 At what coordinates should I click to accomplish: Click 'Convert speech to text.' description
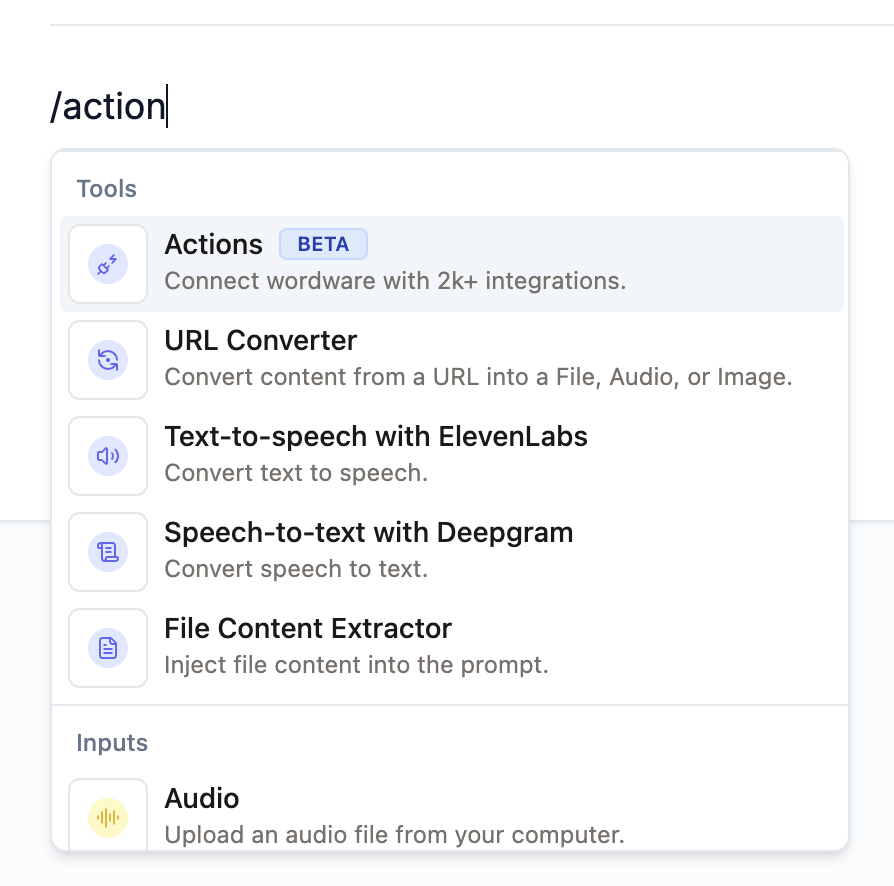(x=296, y=569)
